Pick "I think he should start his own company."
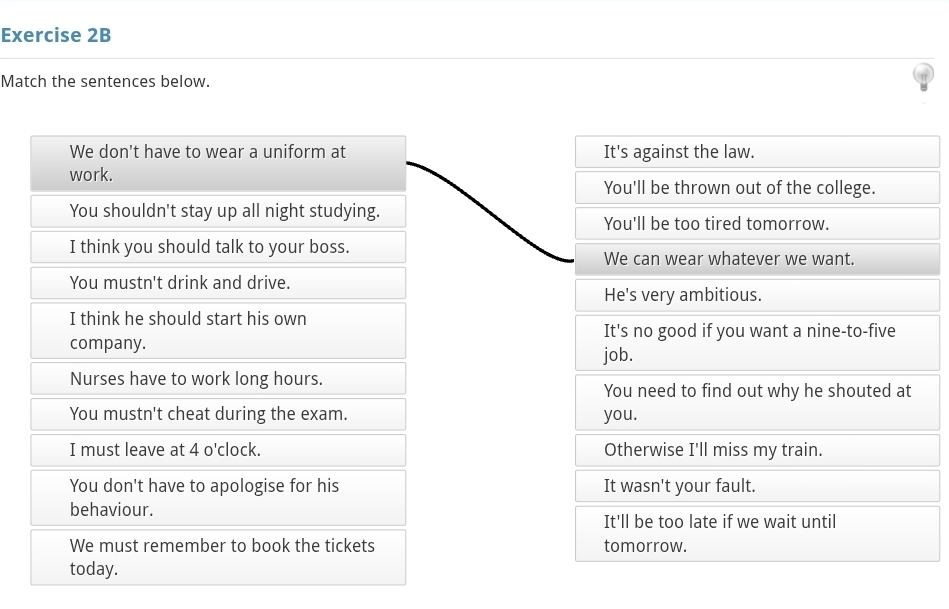949x609 pixels. [218, 331]
